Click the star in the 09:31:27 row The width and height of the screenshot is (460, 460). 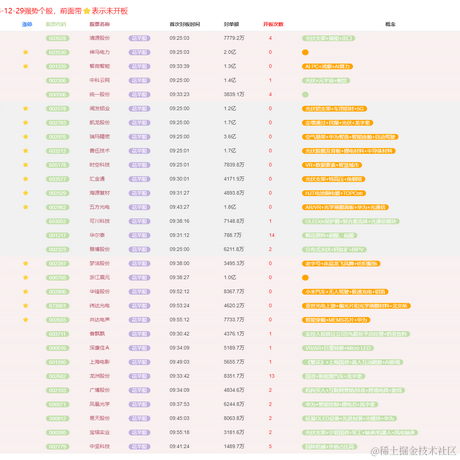tap(26, 193)
